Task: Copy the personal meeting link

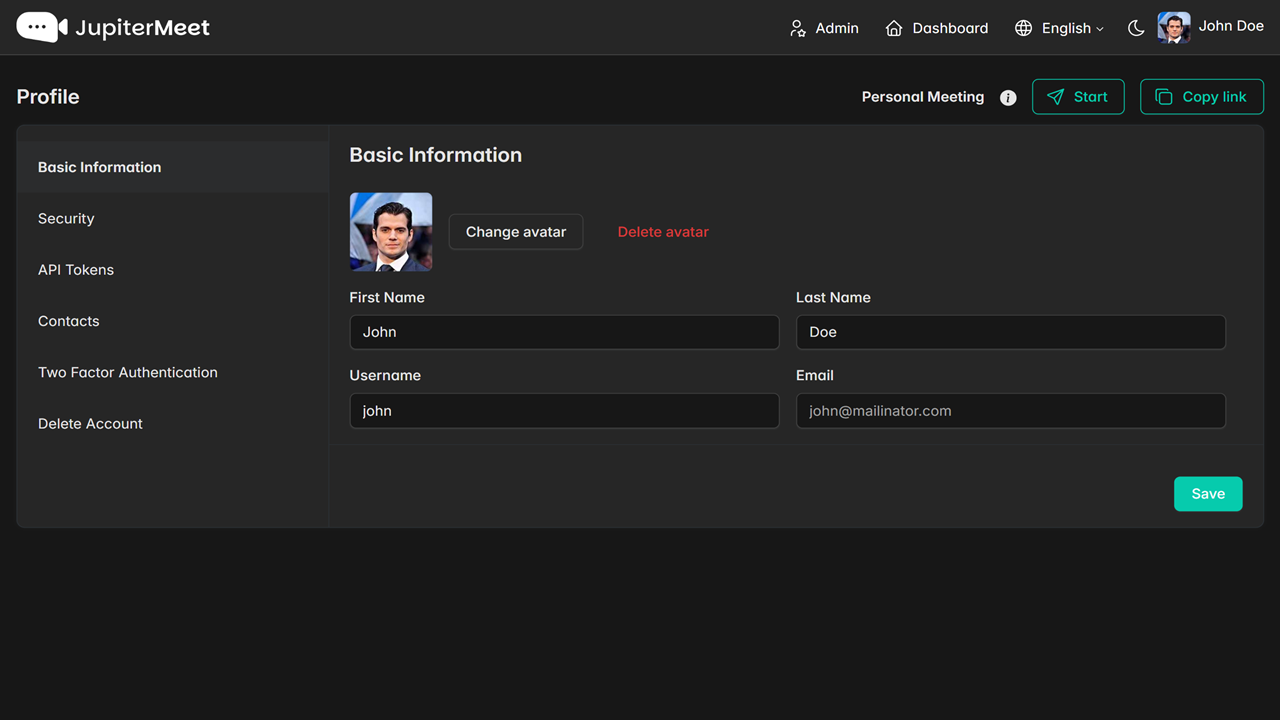Action: pos(1201,97)
